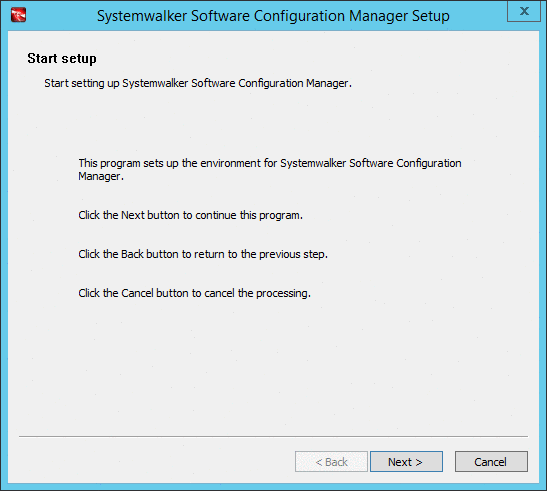
Task: Select 'Click the Back button to return' line
Action: click(x=203, y=254)
